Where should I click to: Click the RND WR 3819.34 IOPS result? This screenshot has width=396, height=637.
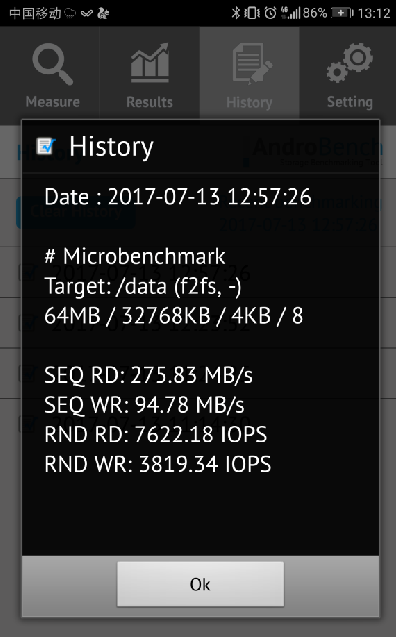158,464
